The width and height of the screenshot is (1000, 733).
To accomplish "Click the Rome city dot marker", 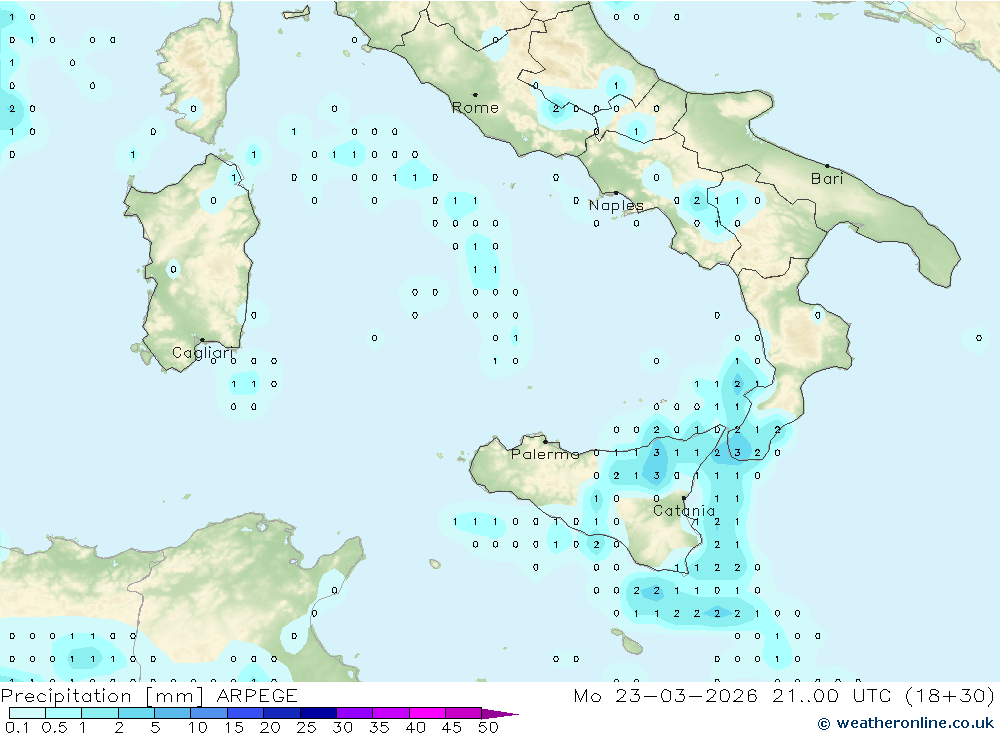I will tap(475, 95).
